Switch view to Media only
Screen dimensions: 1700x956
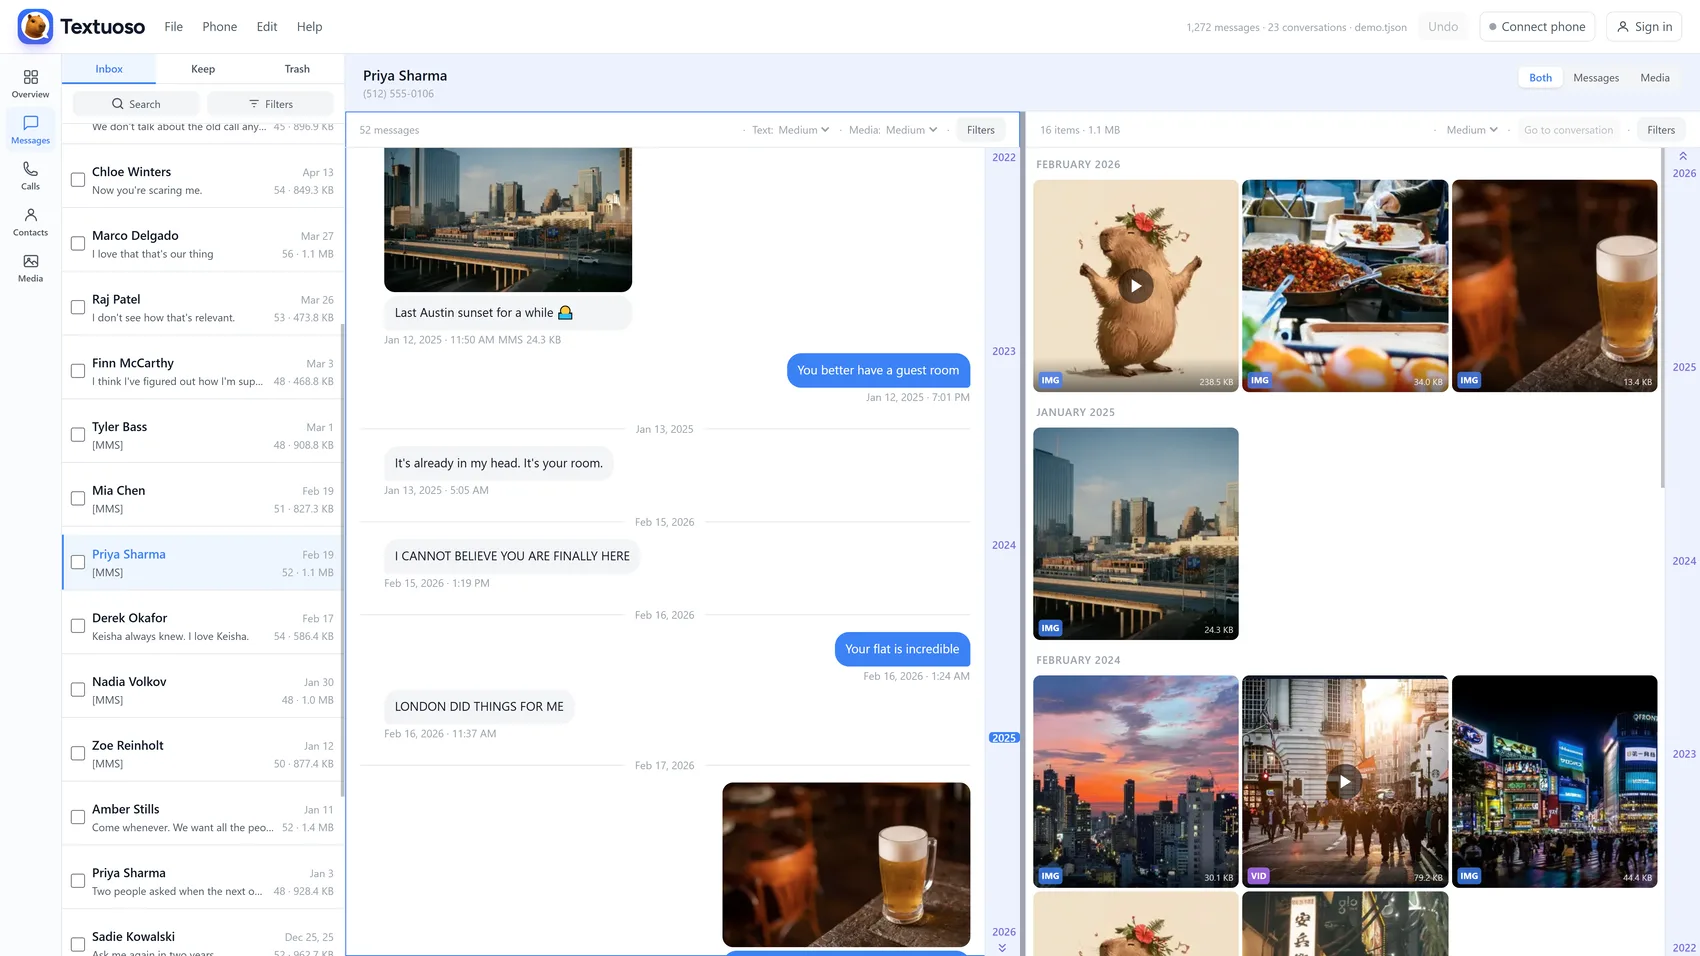pyautogui.click(x=1654, y=78)
